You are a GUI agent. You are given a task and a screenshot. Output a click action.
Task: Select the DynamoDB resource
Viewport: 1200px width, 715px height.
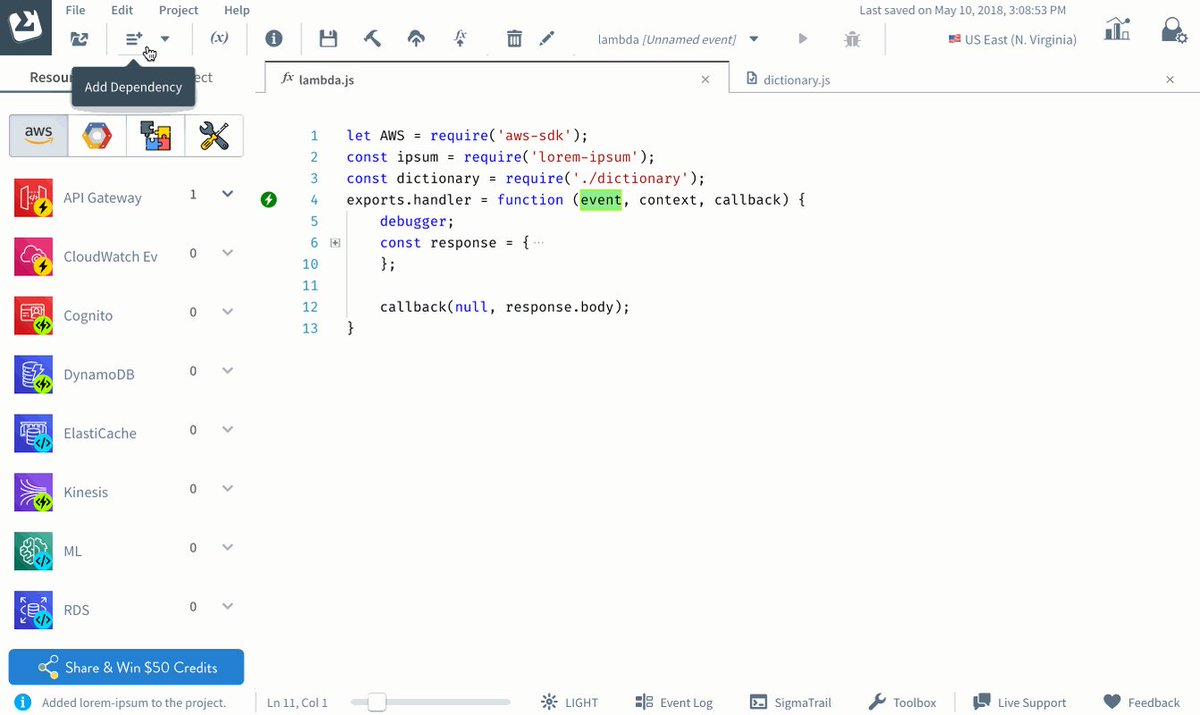(99, 375)
